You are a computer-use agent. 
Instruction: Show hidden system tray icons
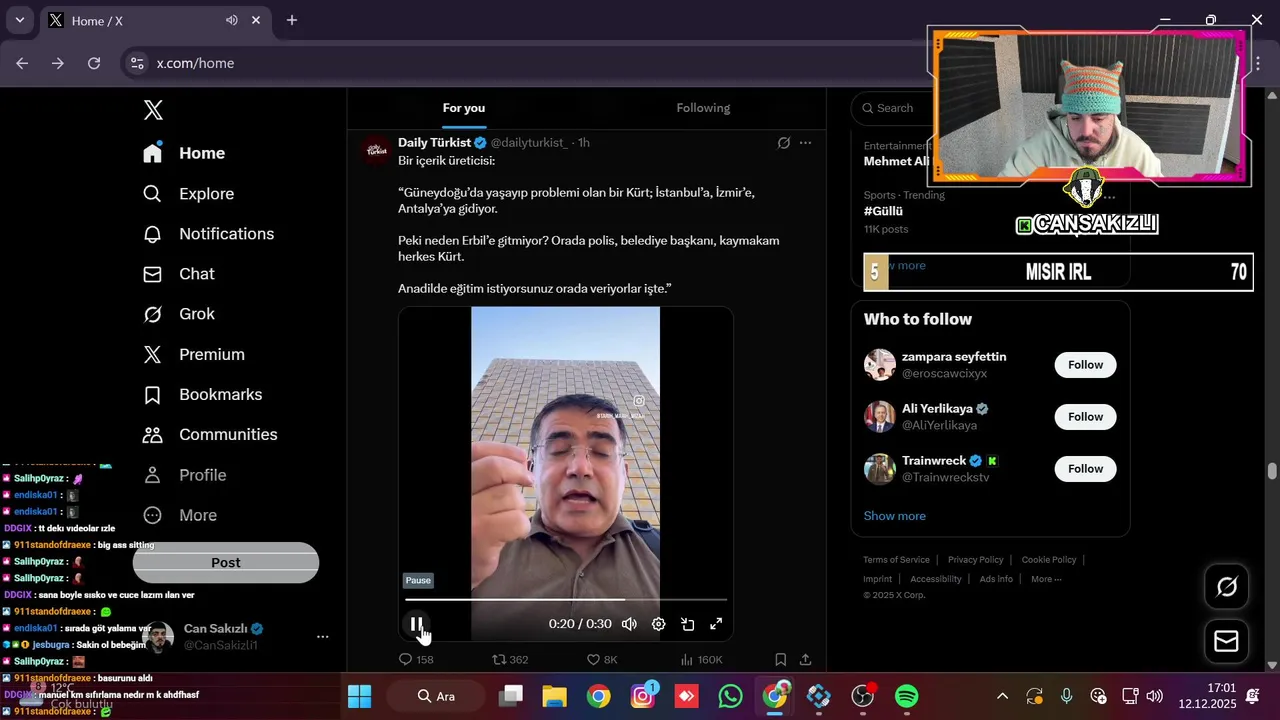point(1002,696)
